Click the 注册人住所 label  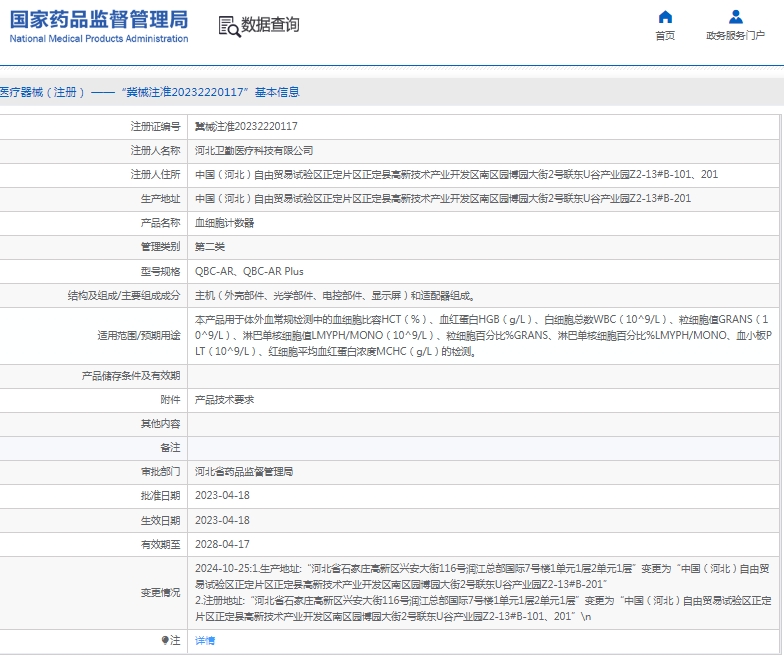click(156, 174)
